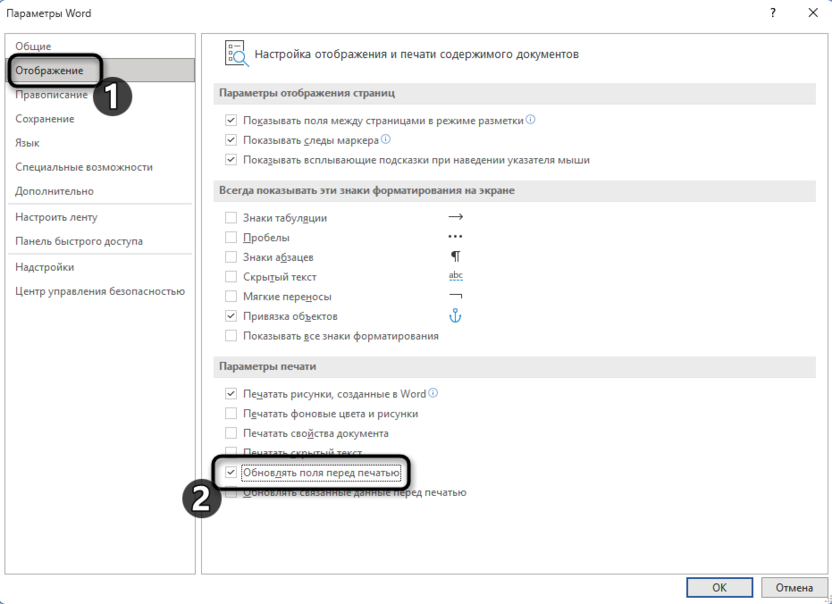The image size is (832, 604).
Task: Click the optional hyphen icon
Action: 455,295
